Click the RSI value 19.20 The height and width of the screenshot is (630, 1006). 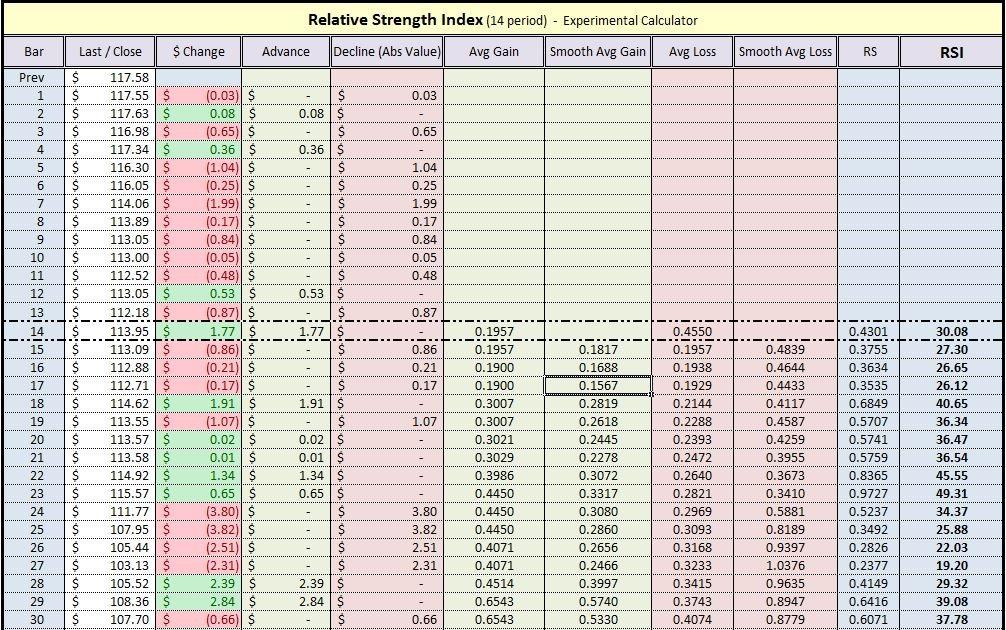click(951, 565)
